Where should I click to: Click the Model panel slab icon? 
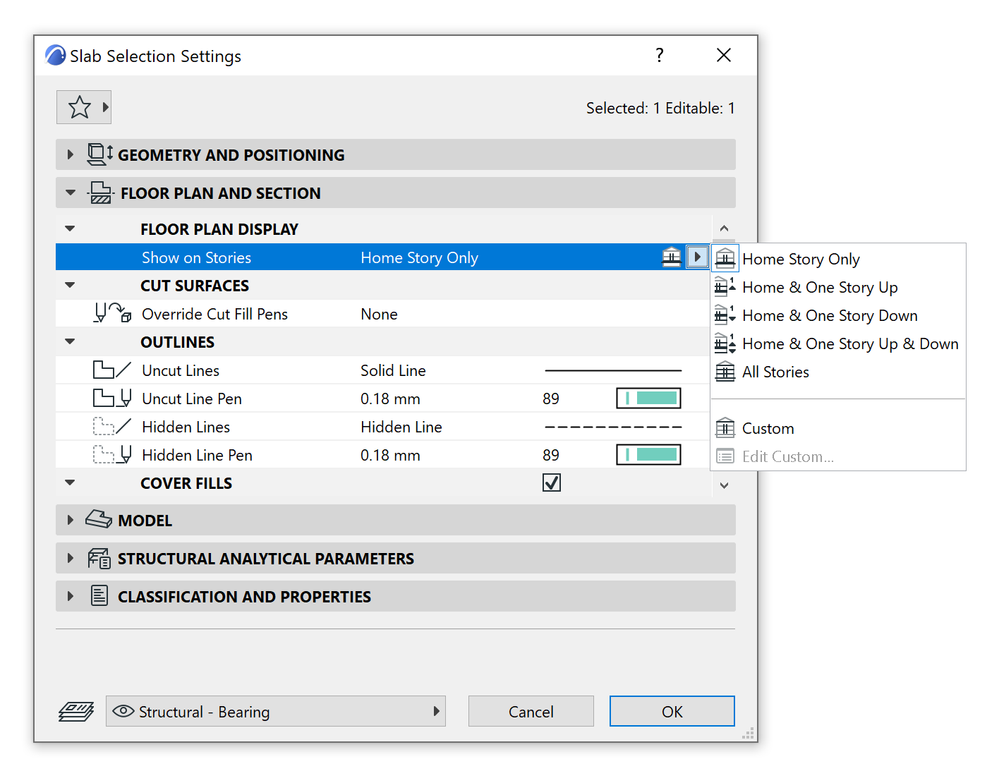pyautogui.click(x=99, y=520)
